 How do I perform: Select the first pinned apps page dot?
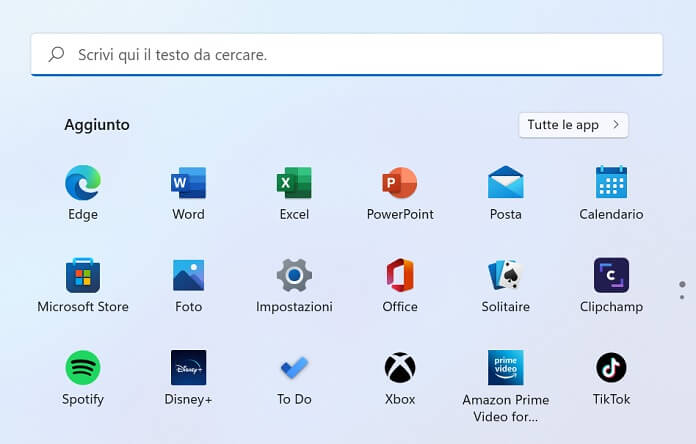682,284
